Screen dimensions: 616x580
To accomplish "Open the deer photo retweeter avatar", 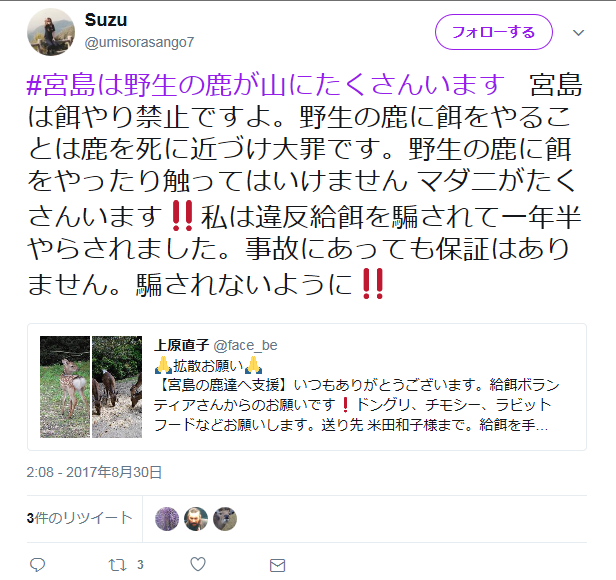I will 225,519.
